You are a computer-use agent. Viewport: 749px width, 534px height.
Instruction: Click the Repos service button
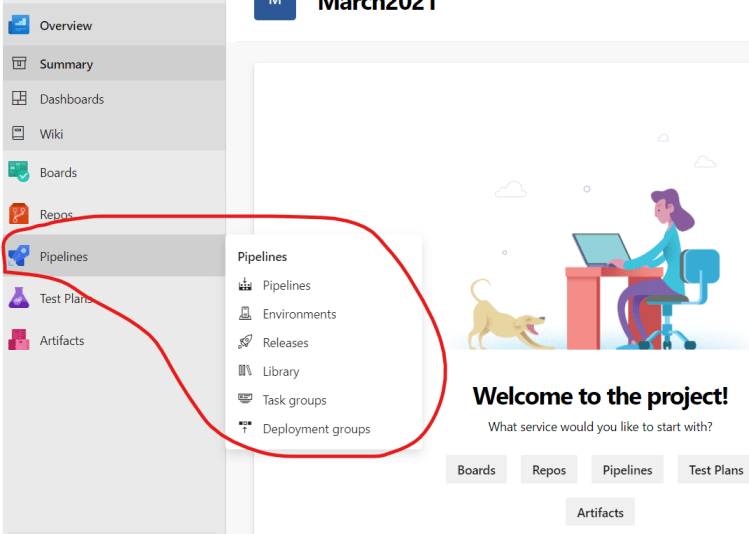tap(549, 470)
